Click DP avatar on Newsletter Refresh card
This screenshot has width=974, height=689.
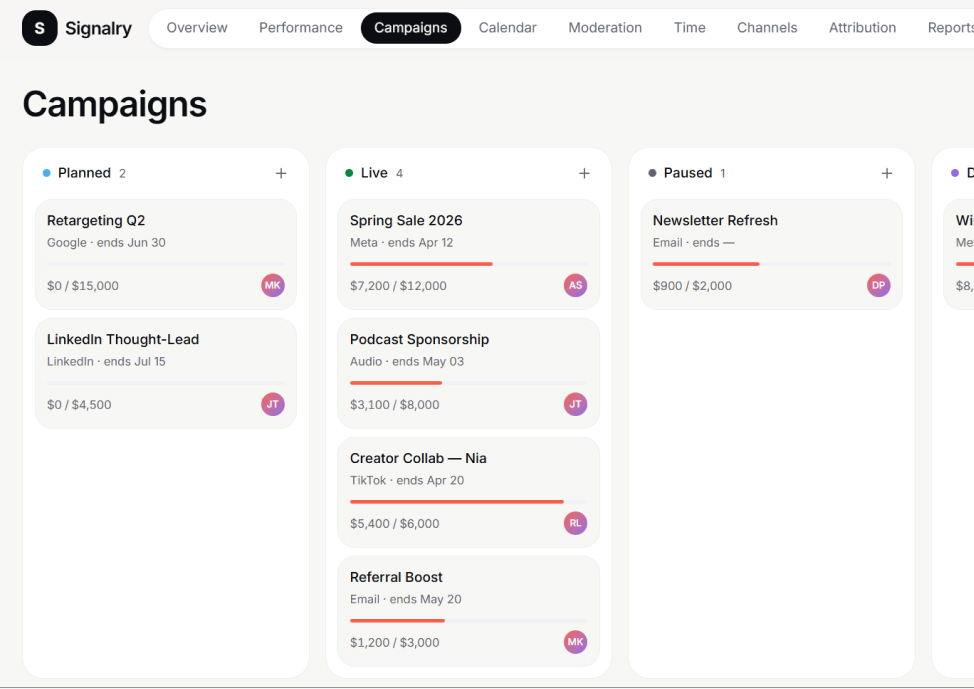(878, 285)
